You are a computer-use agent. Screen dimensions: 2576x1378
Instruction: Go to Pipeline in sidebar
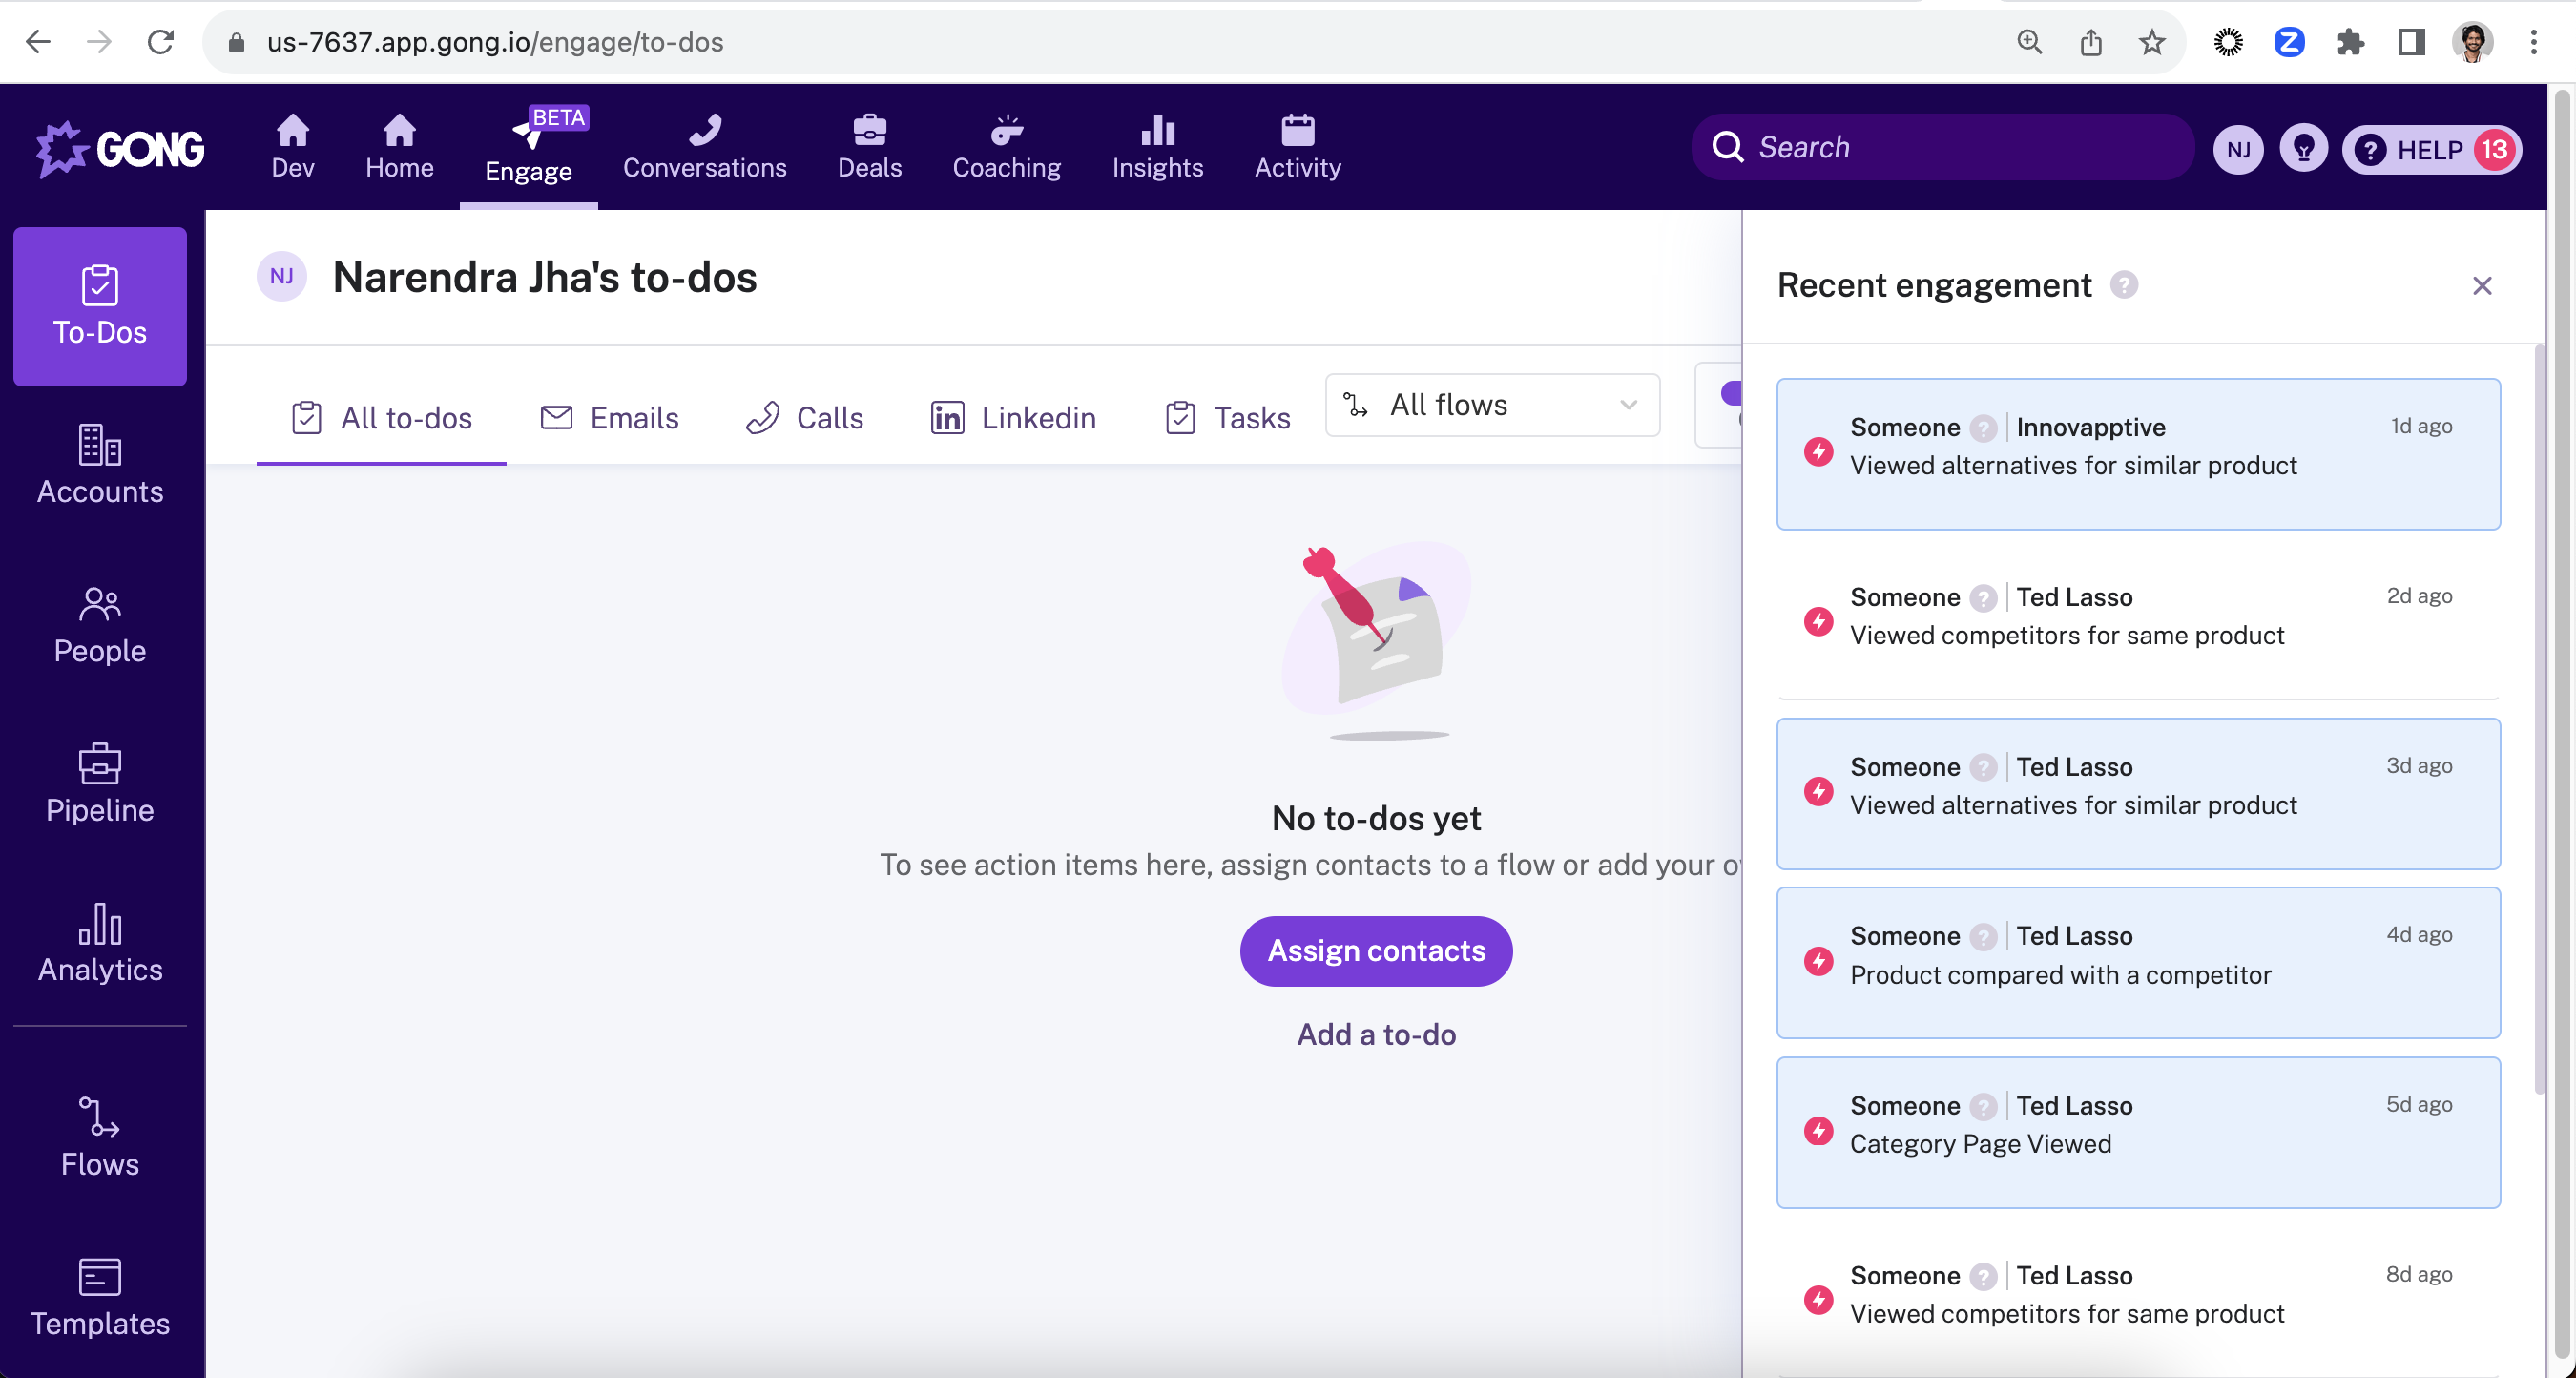(x=99, y=784)
